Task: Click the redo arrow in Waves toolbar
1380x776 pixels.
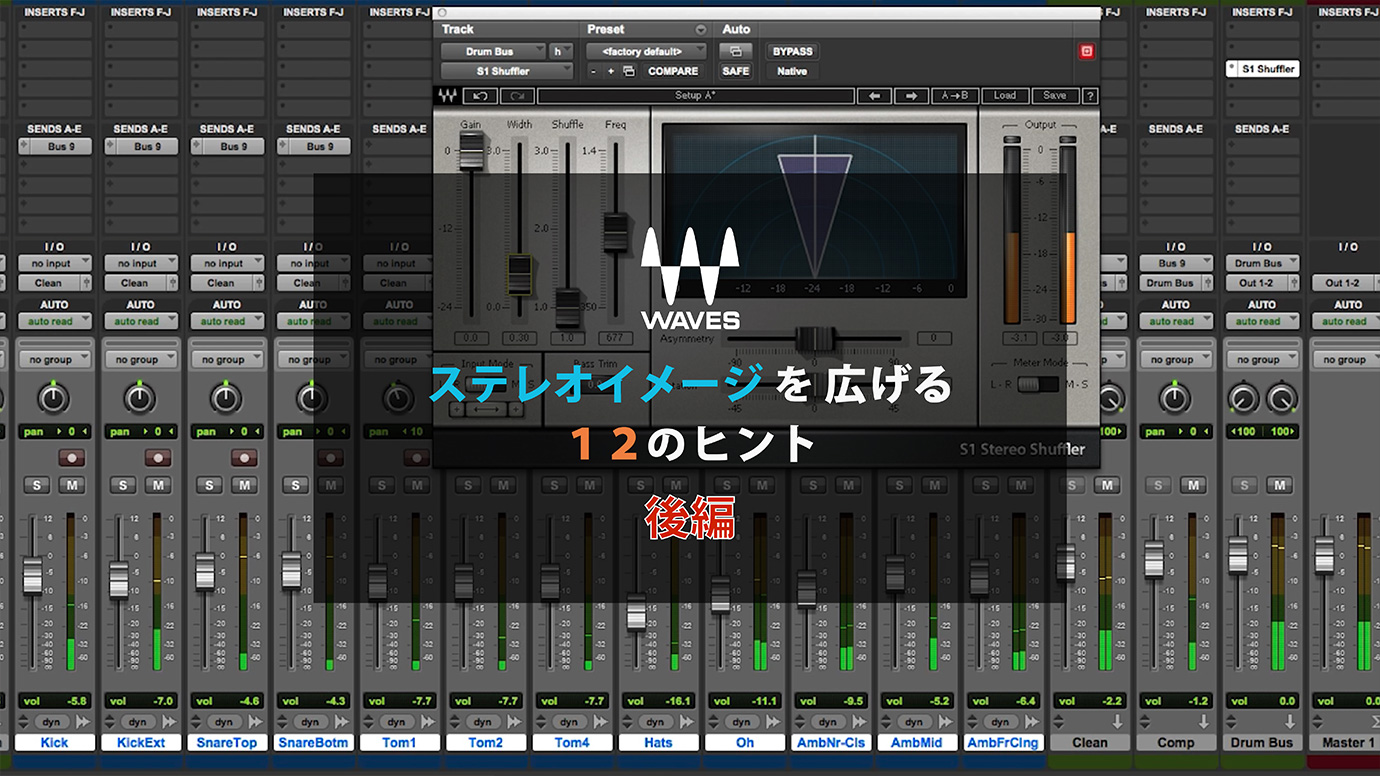Action: pos(517,96)
